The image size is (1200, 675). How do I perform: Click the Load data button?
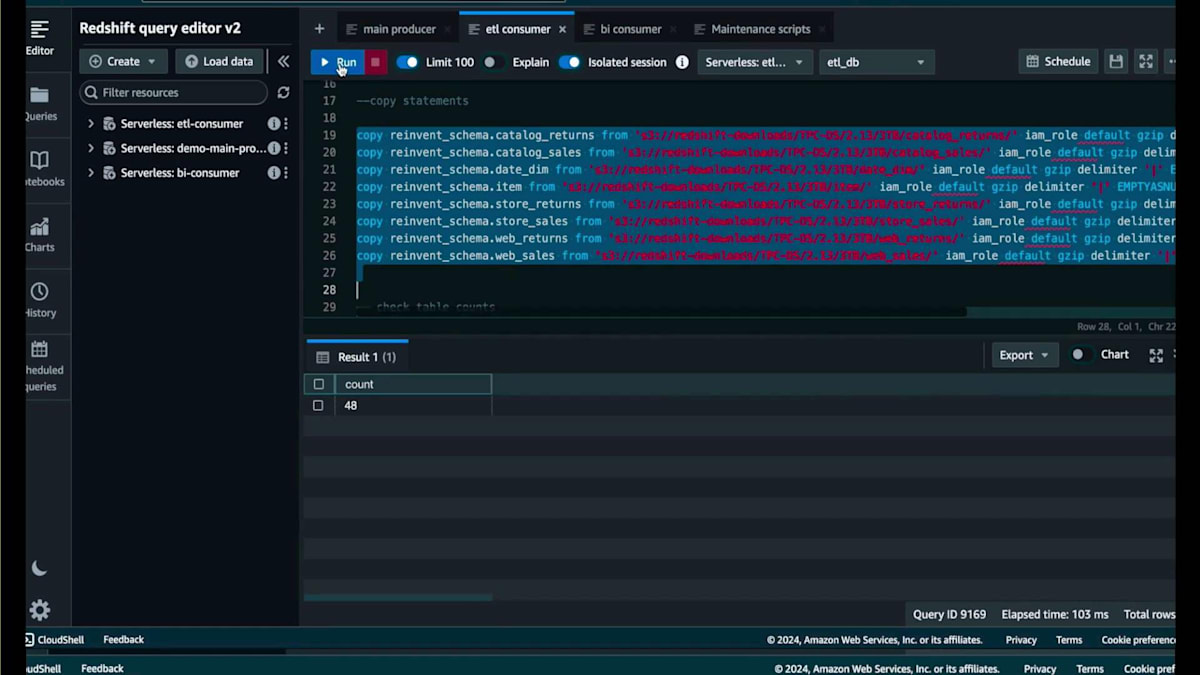(x=219, y=61)
